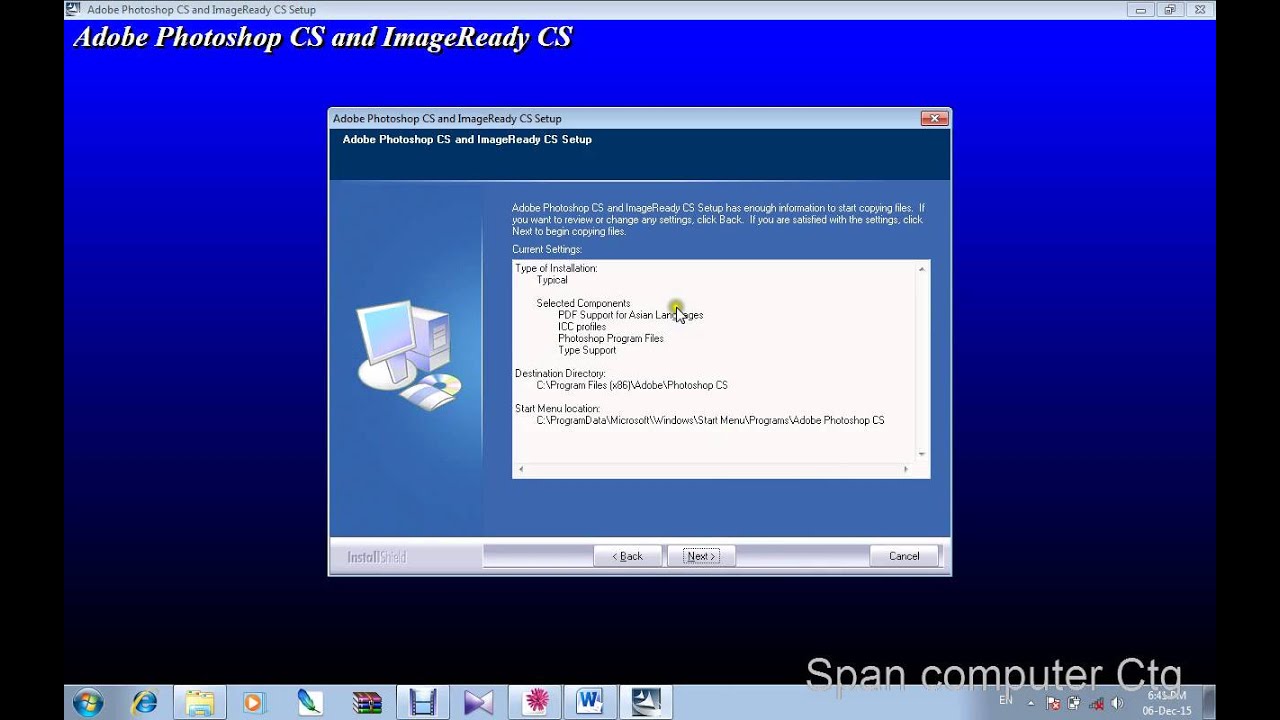Click the volume speaker icon in tray
The width and height of the screenshot is (1280, 720).
tap(1117, 704)
